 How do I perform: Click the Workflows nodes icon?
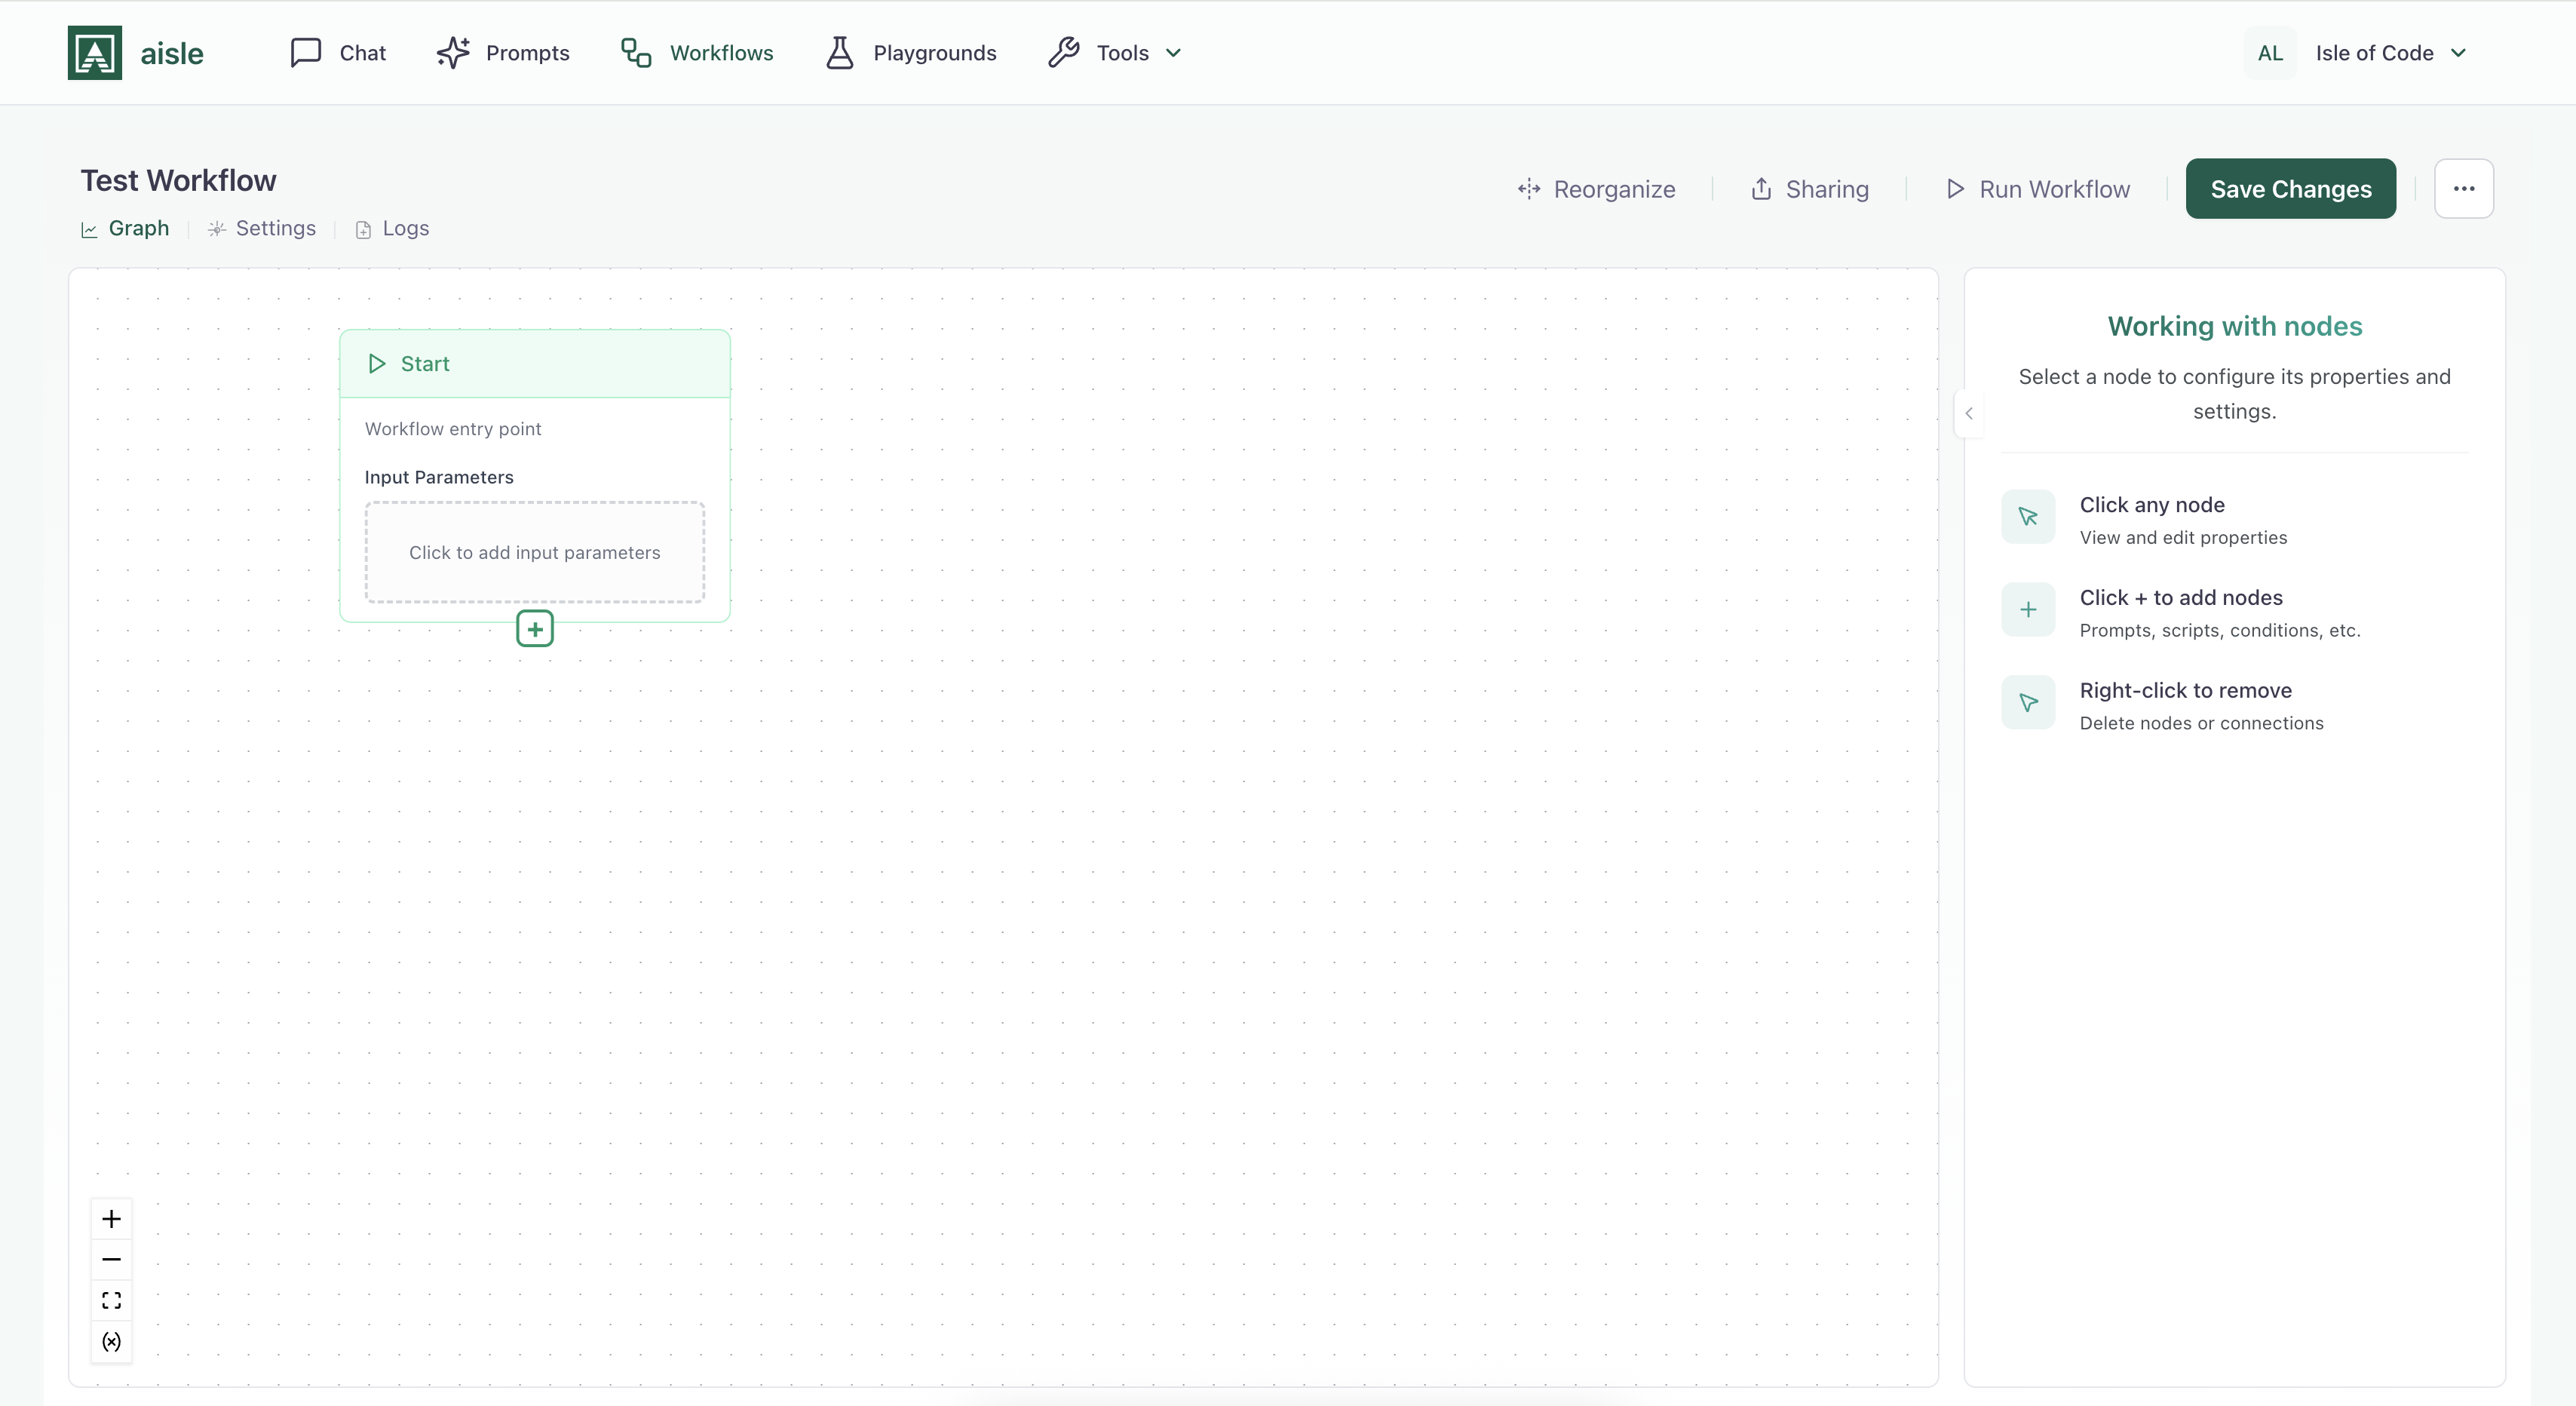636,52
